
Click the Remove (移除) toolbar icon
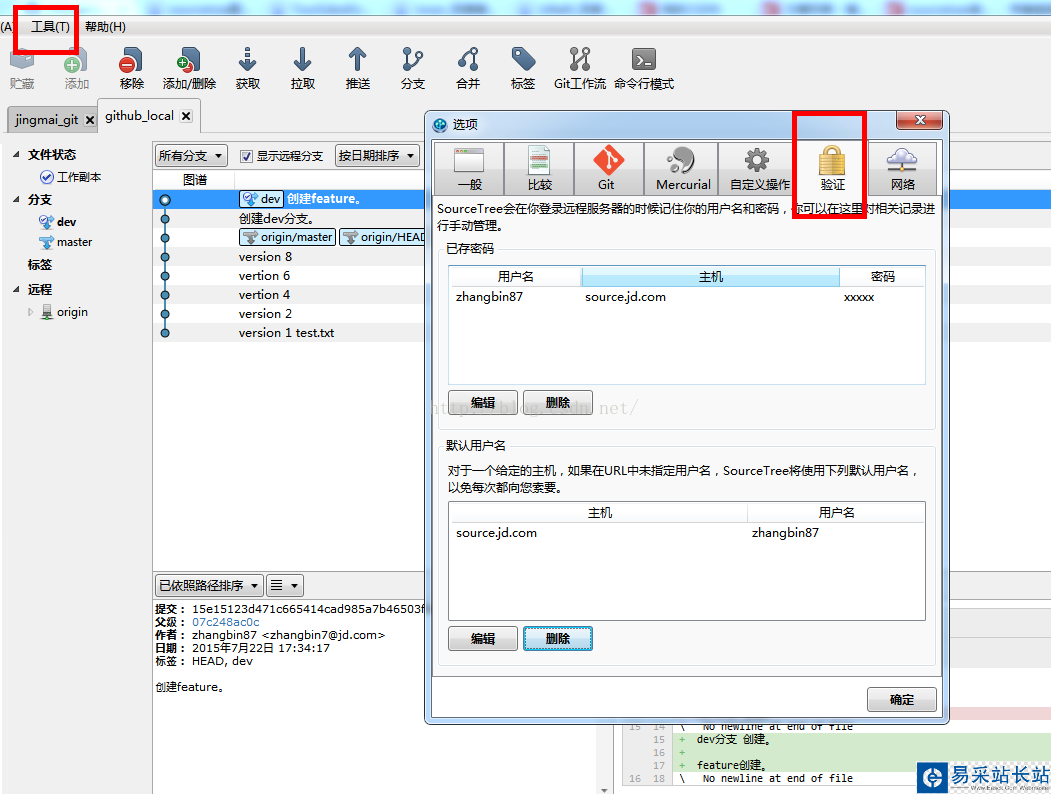[131, 68]
